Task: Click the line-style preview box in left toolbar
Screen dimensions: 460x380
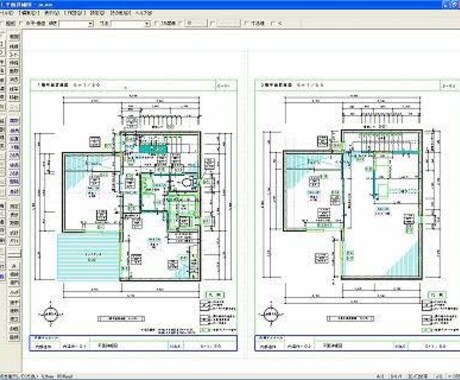Action: click(x=14, y=254)
